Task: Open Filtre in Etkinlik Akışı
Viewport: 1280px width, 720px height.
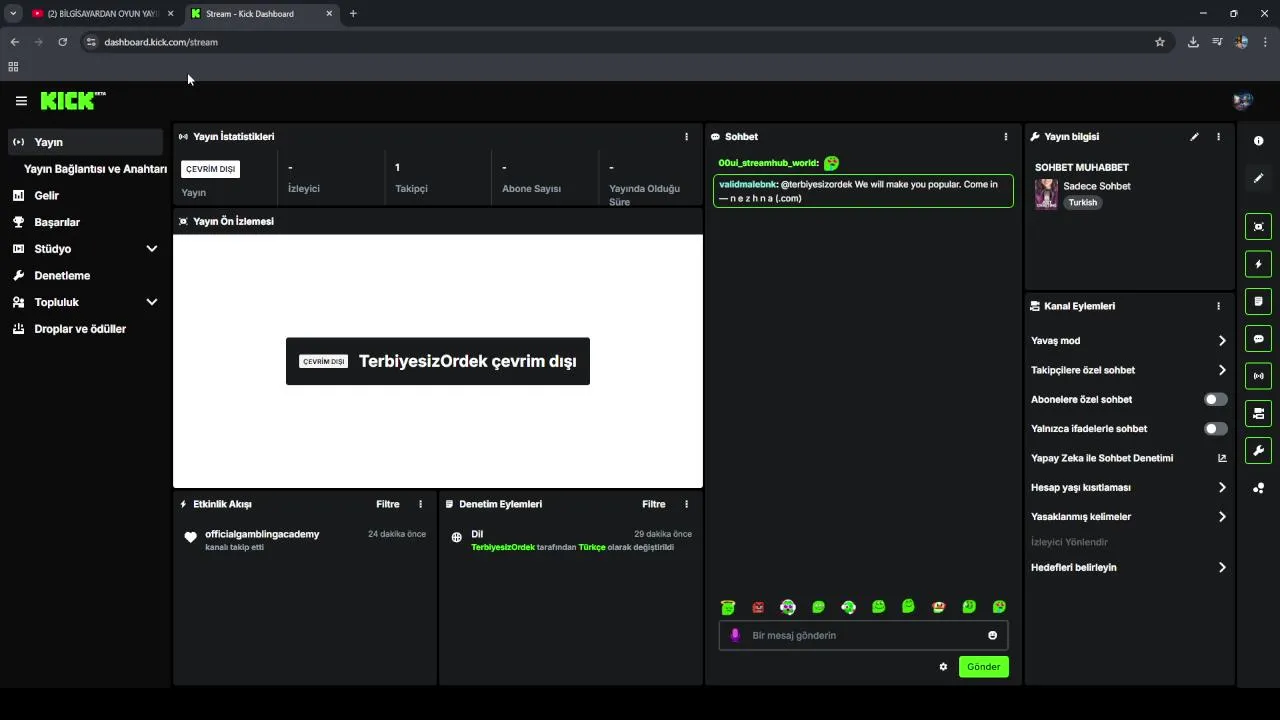Action: click(388, 504)
